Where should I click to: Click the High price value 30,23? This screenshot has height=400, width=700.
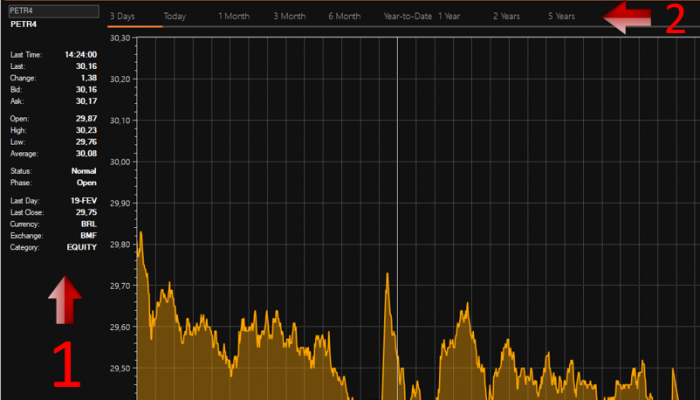click(86, 131)
